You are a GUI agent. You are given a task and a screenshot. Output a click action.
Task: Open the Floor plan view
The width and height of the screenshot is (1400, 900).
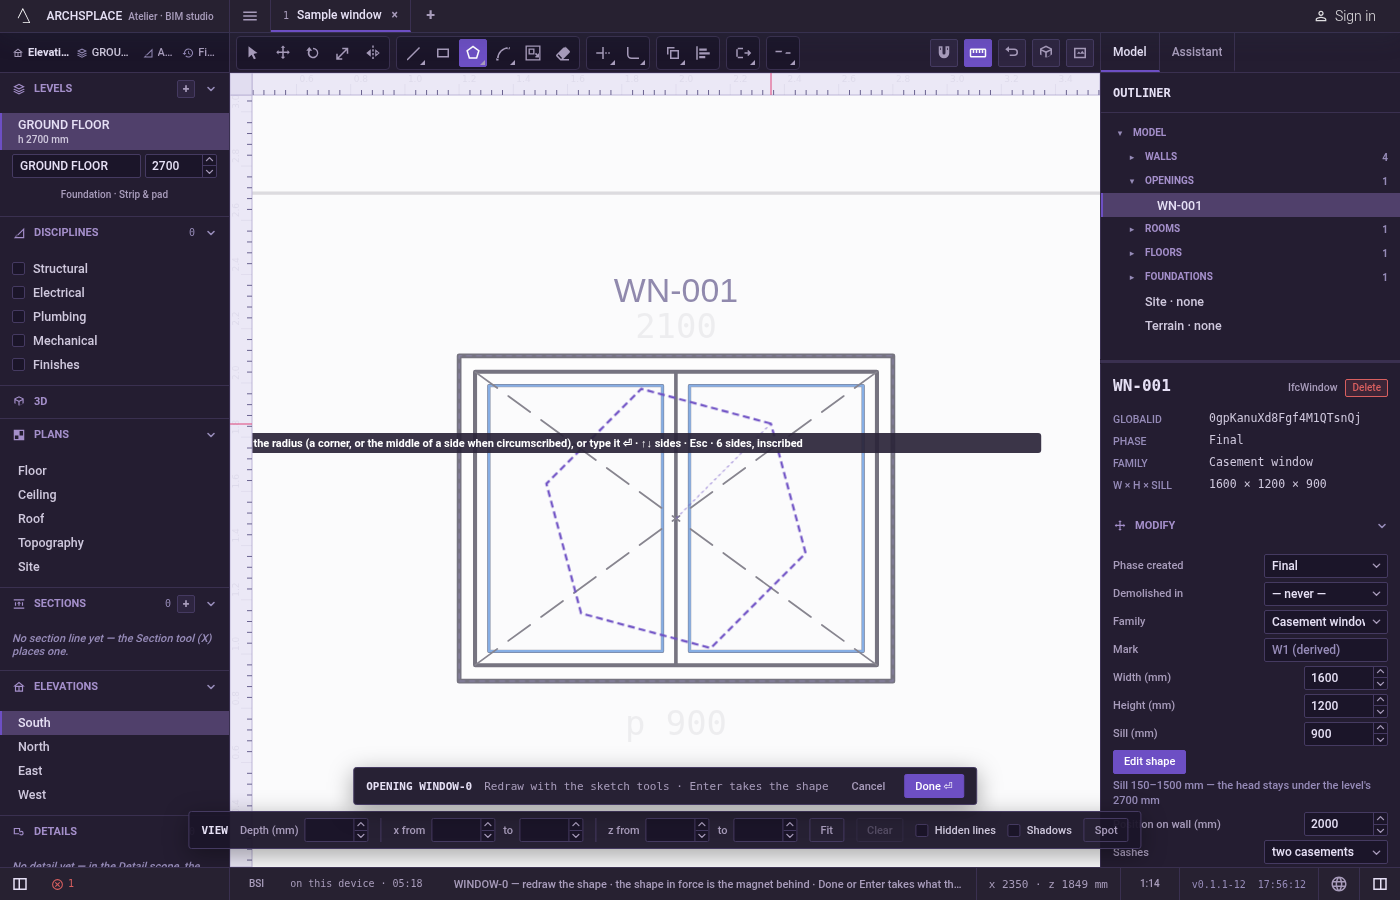115,471
